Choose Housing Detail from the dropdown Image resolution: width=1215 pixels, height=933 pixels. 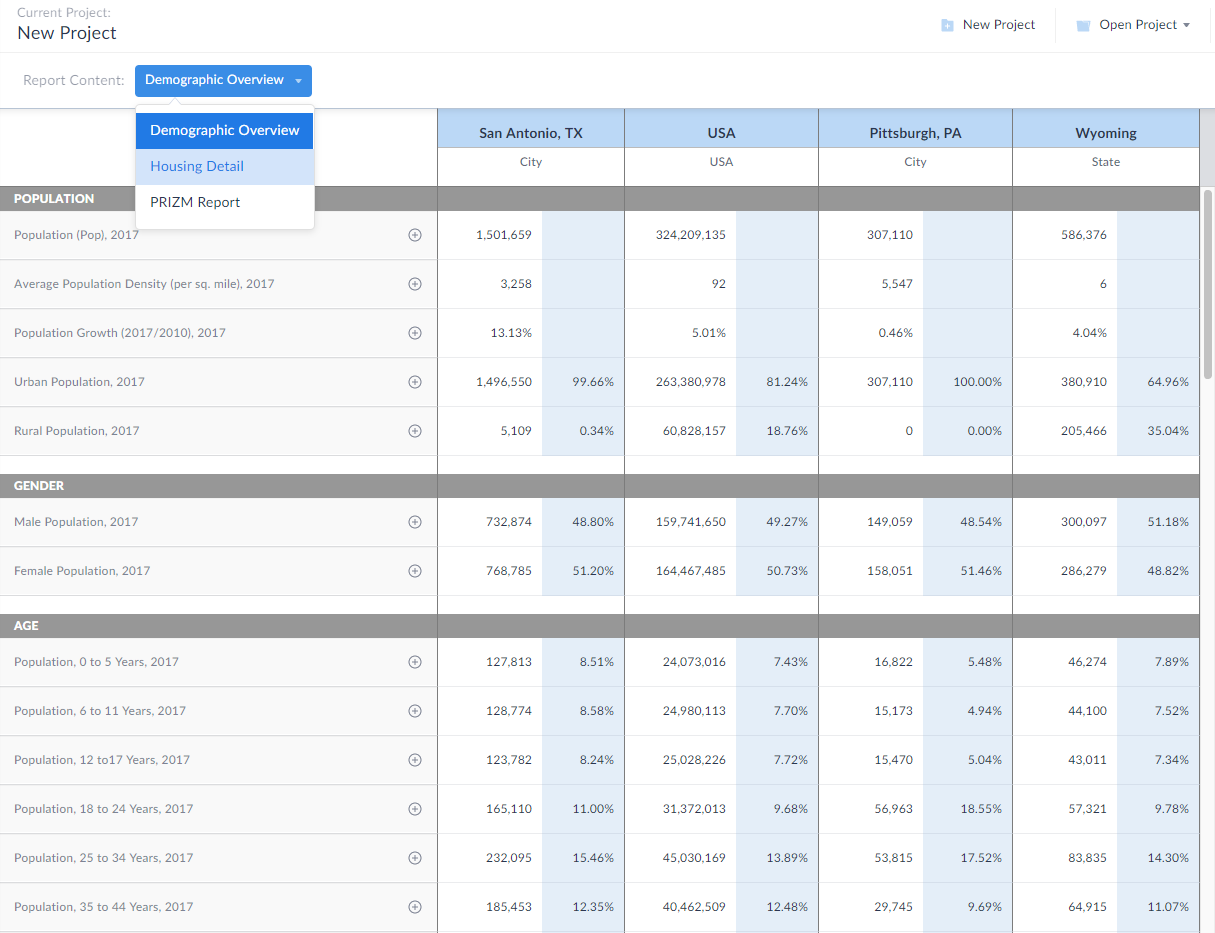tap(225, 166)
